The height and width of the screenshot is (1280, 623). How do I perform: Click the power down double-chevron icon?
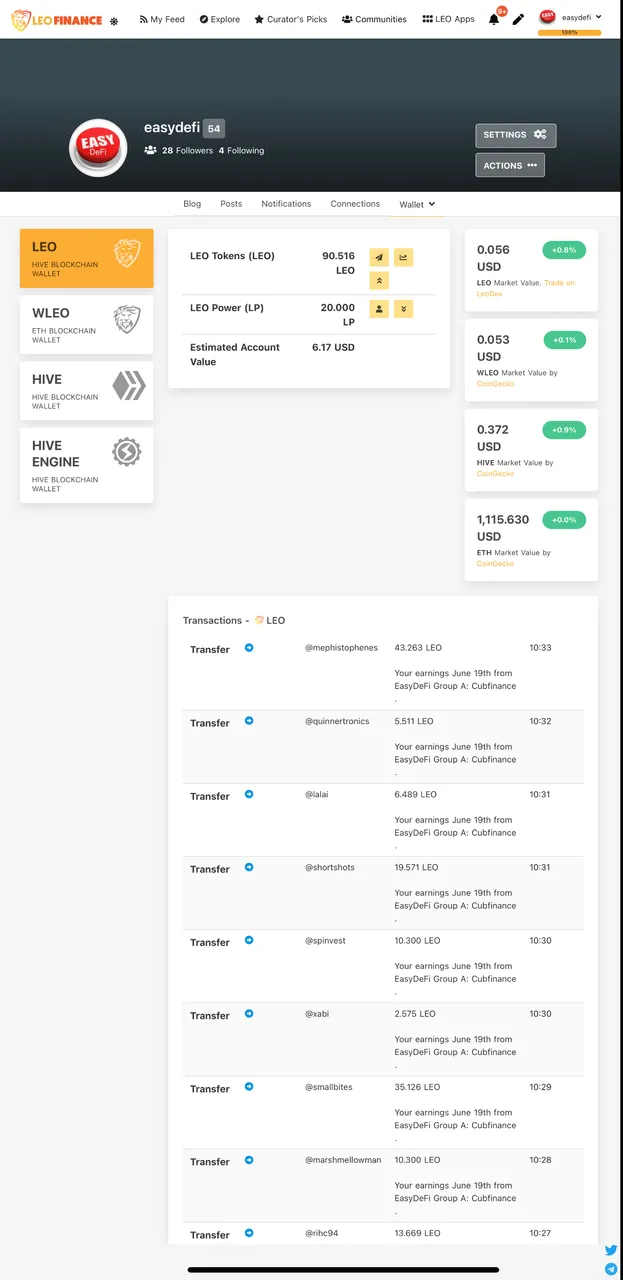pyautogui.click(x=403, y=309)
